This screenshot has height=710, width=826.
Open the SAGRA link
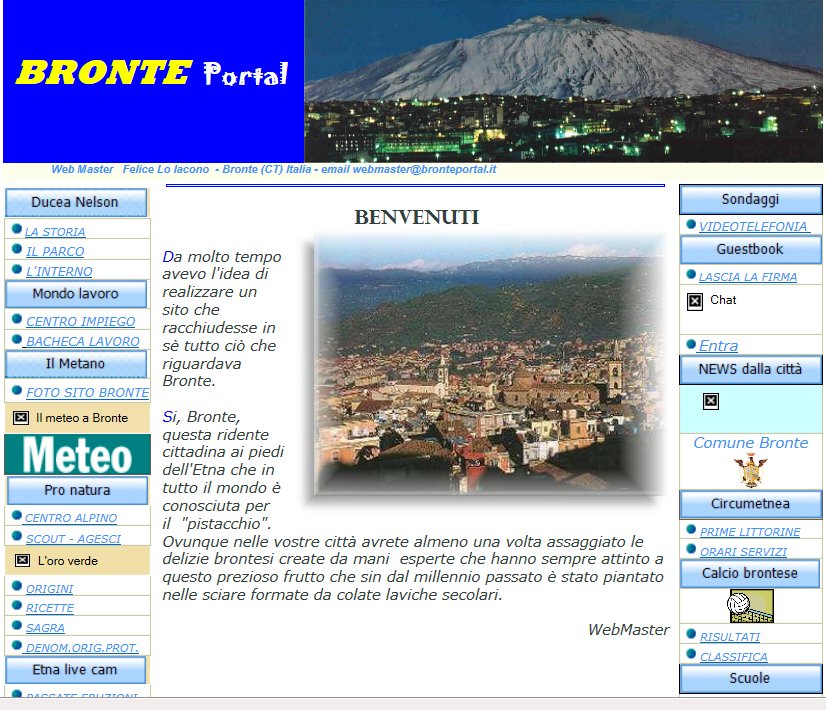pyautogui.click(x=45, y=628)
